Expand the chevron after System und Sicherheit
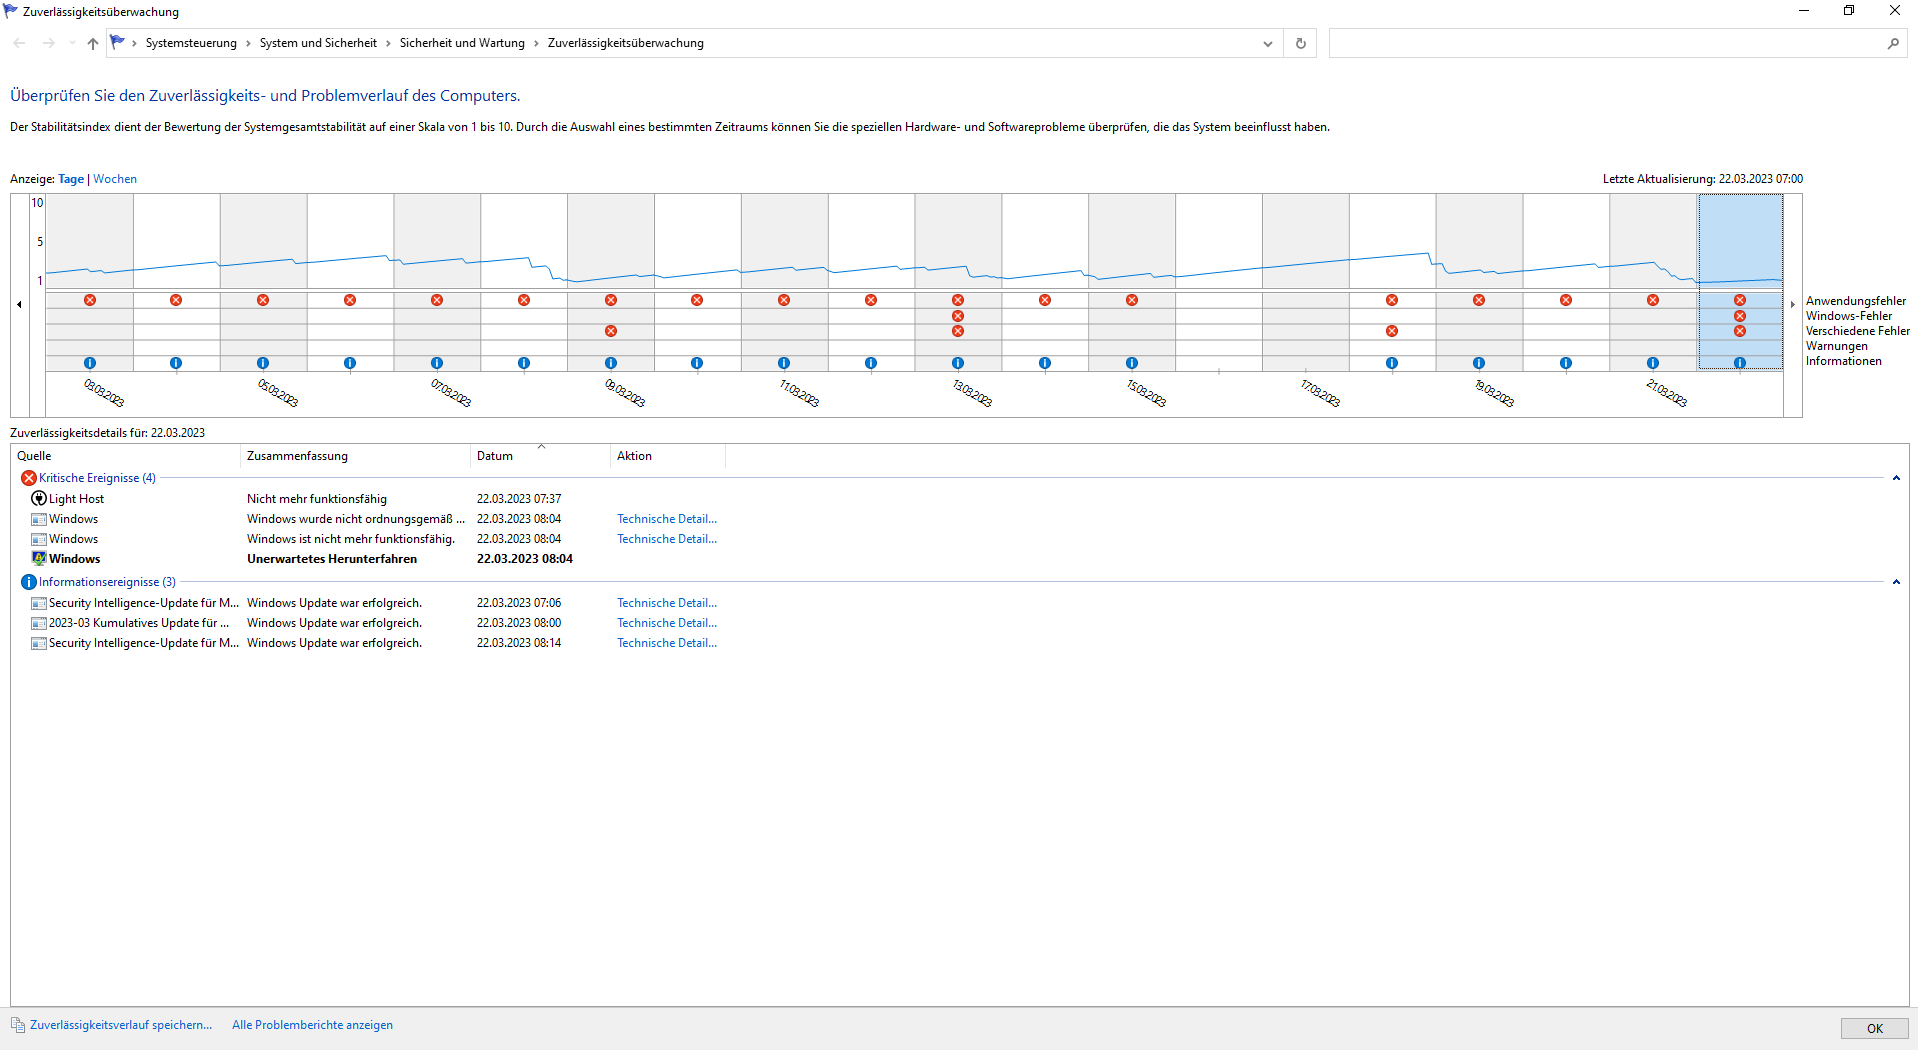1918x1050 pixels. click(389, 43)
